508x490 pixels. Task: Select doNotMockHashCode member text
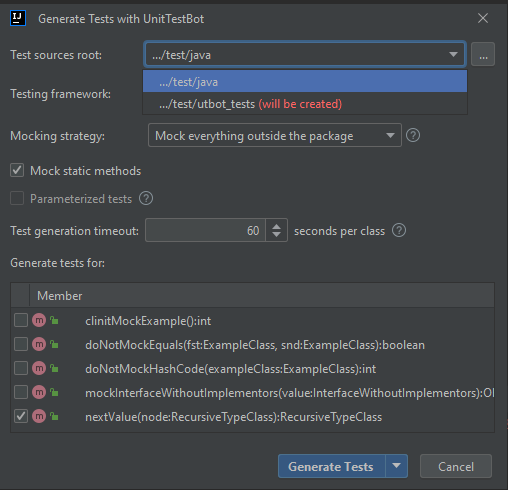(230, 369)
